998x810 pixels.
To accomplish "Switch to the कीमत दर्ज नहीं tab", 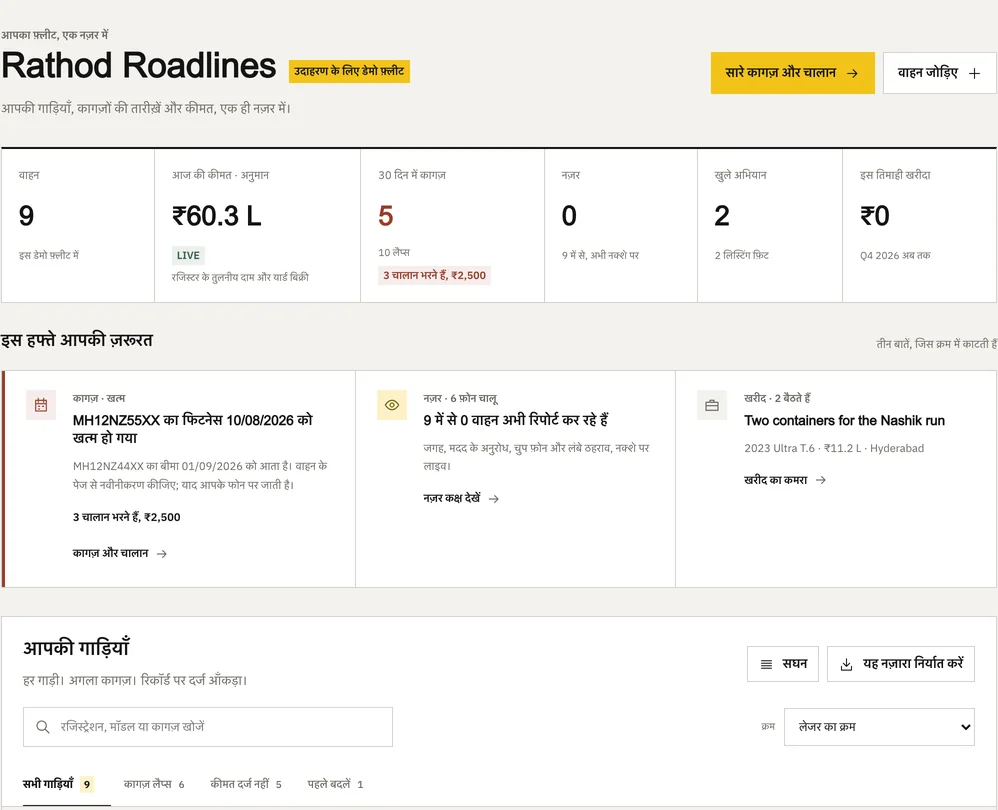I will coord(246,784).
